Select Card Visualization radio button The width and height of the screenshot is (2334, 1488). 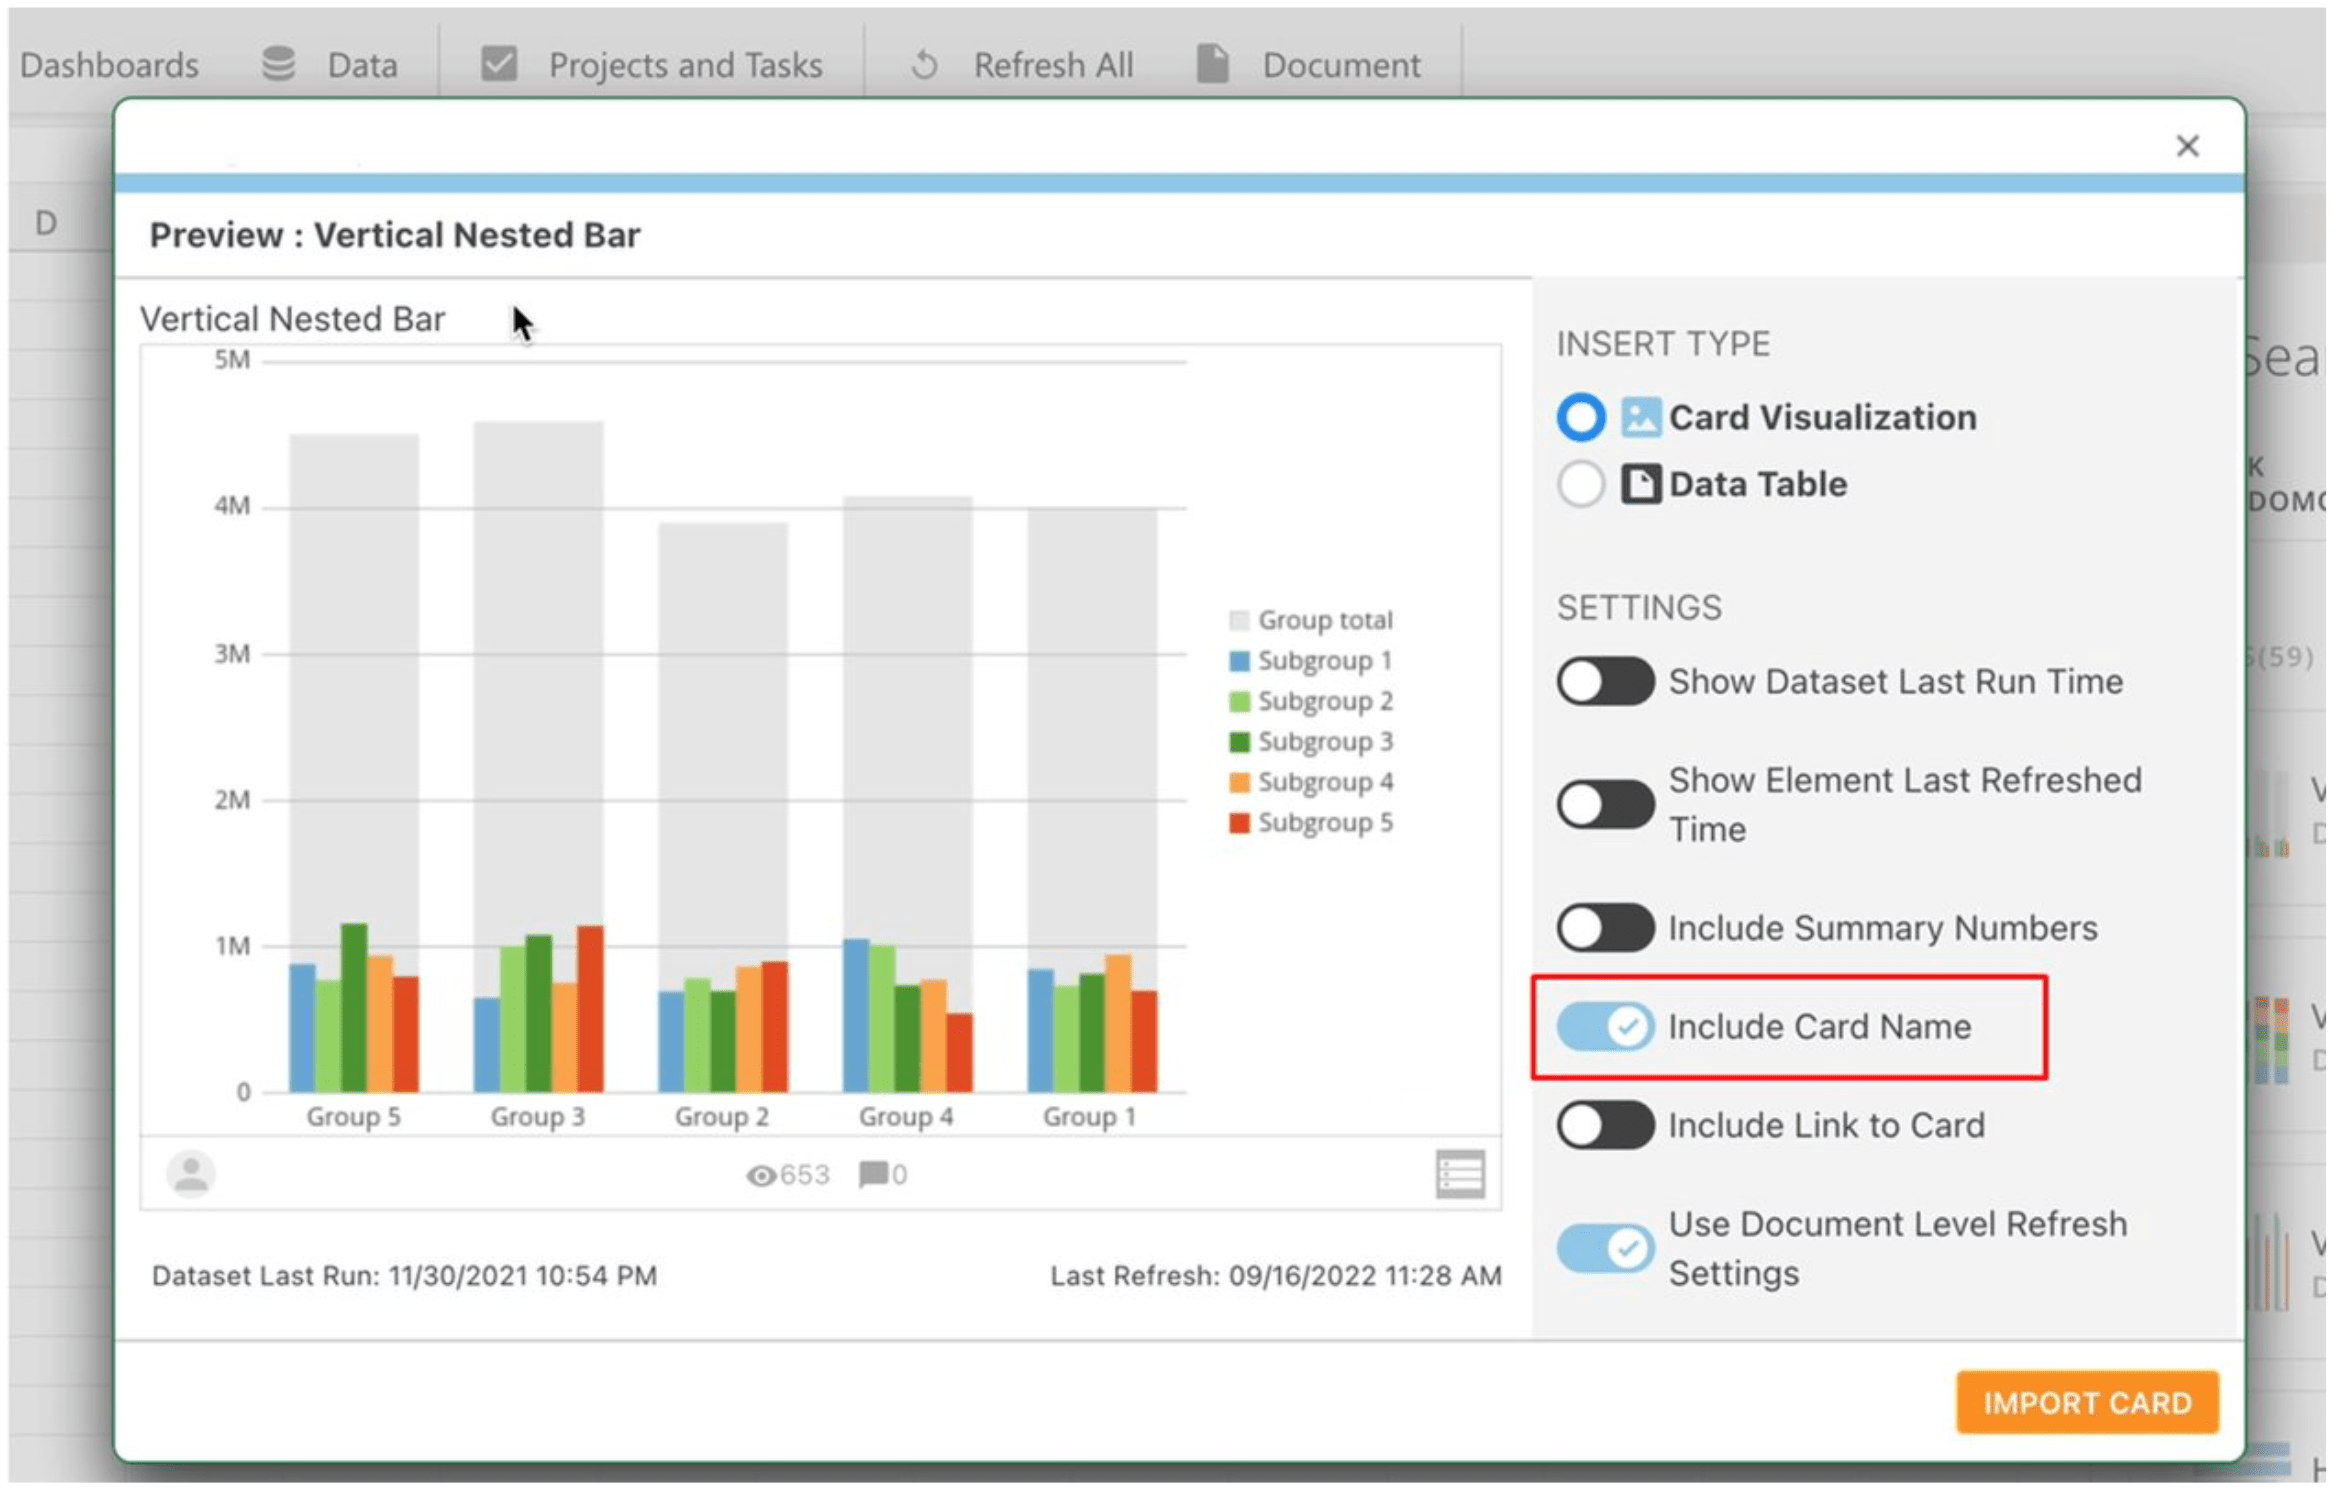[x=1580, y=417]
